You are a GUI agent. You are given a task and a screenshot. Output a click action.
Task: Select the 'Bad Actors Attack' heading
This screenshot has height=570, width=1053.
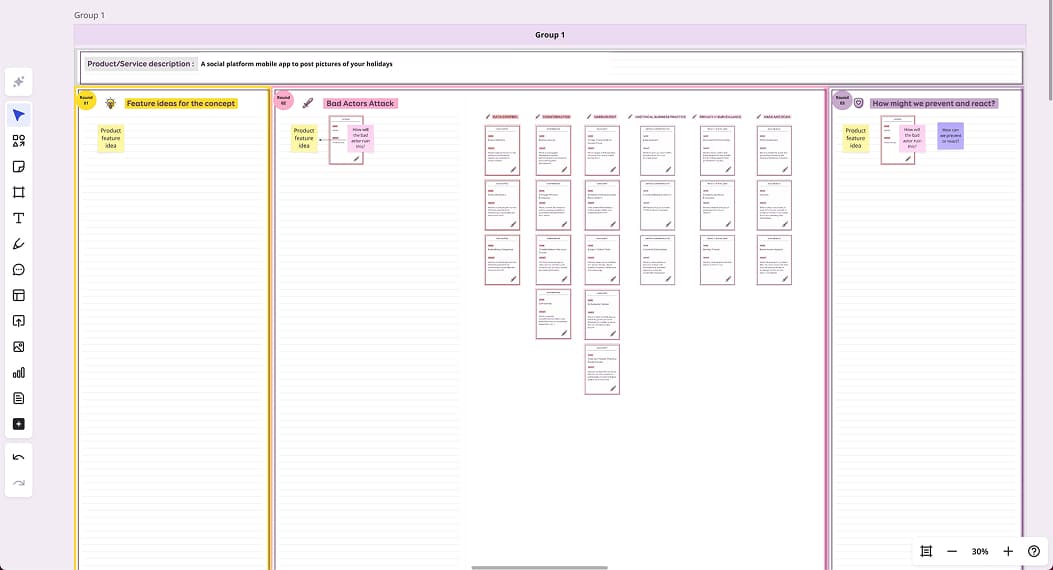click(x=360, y=104)
